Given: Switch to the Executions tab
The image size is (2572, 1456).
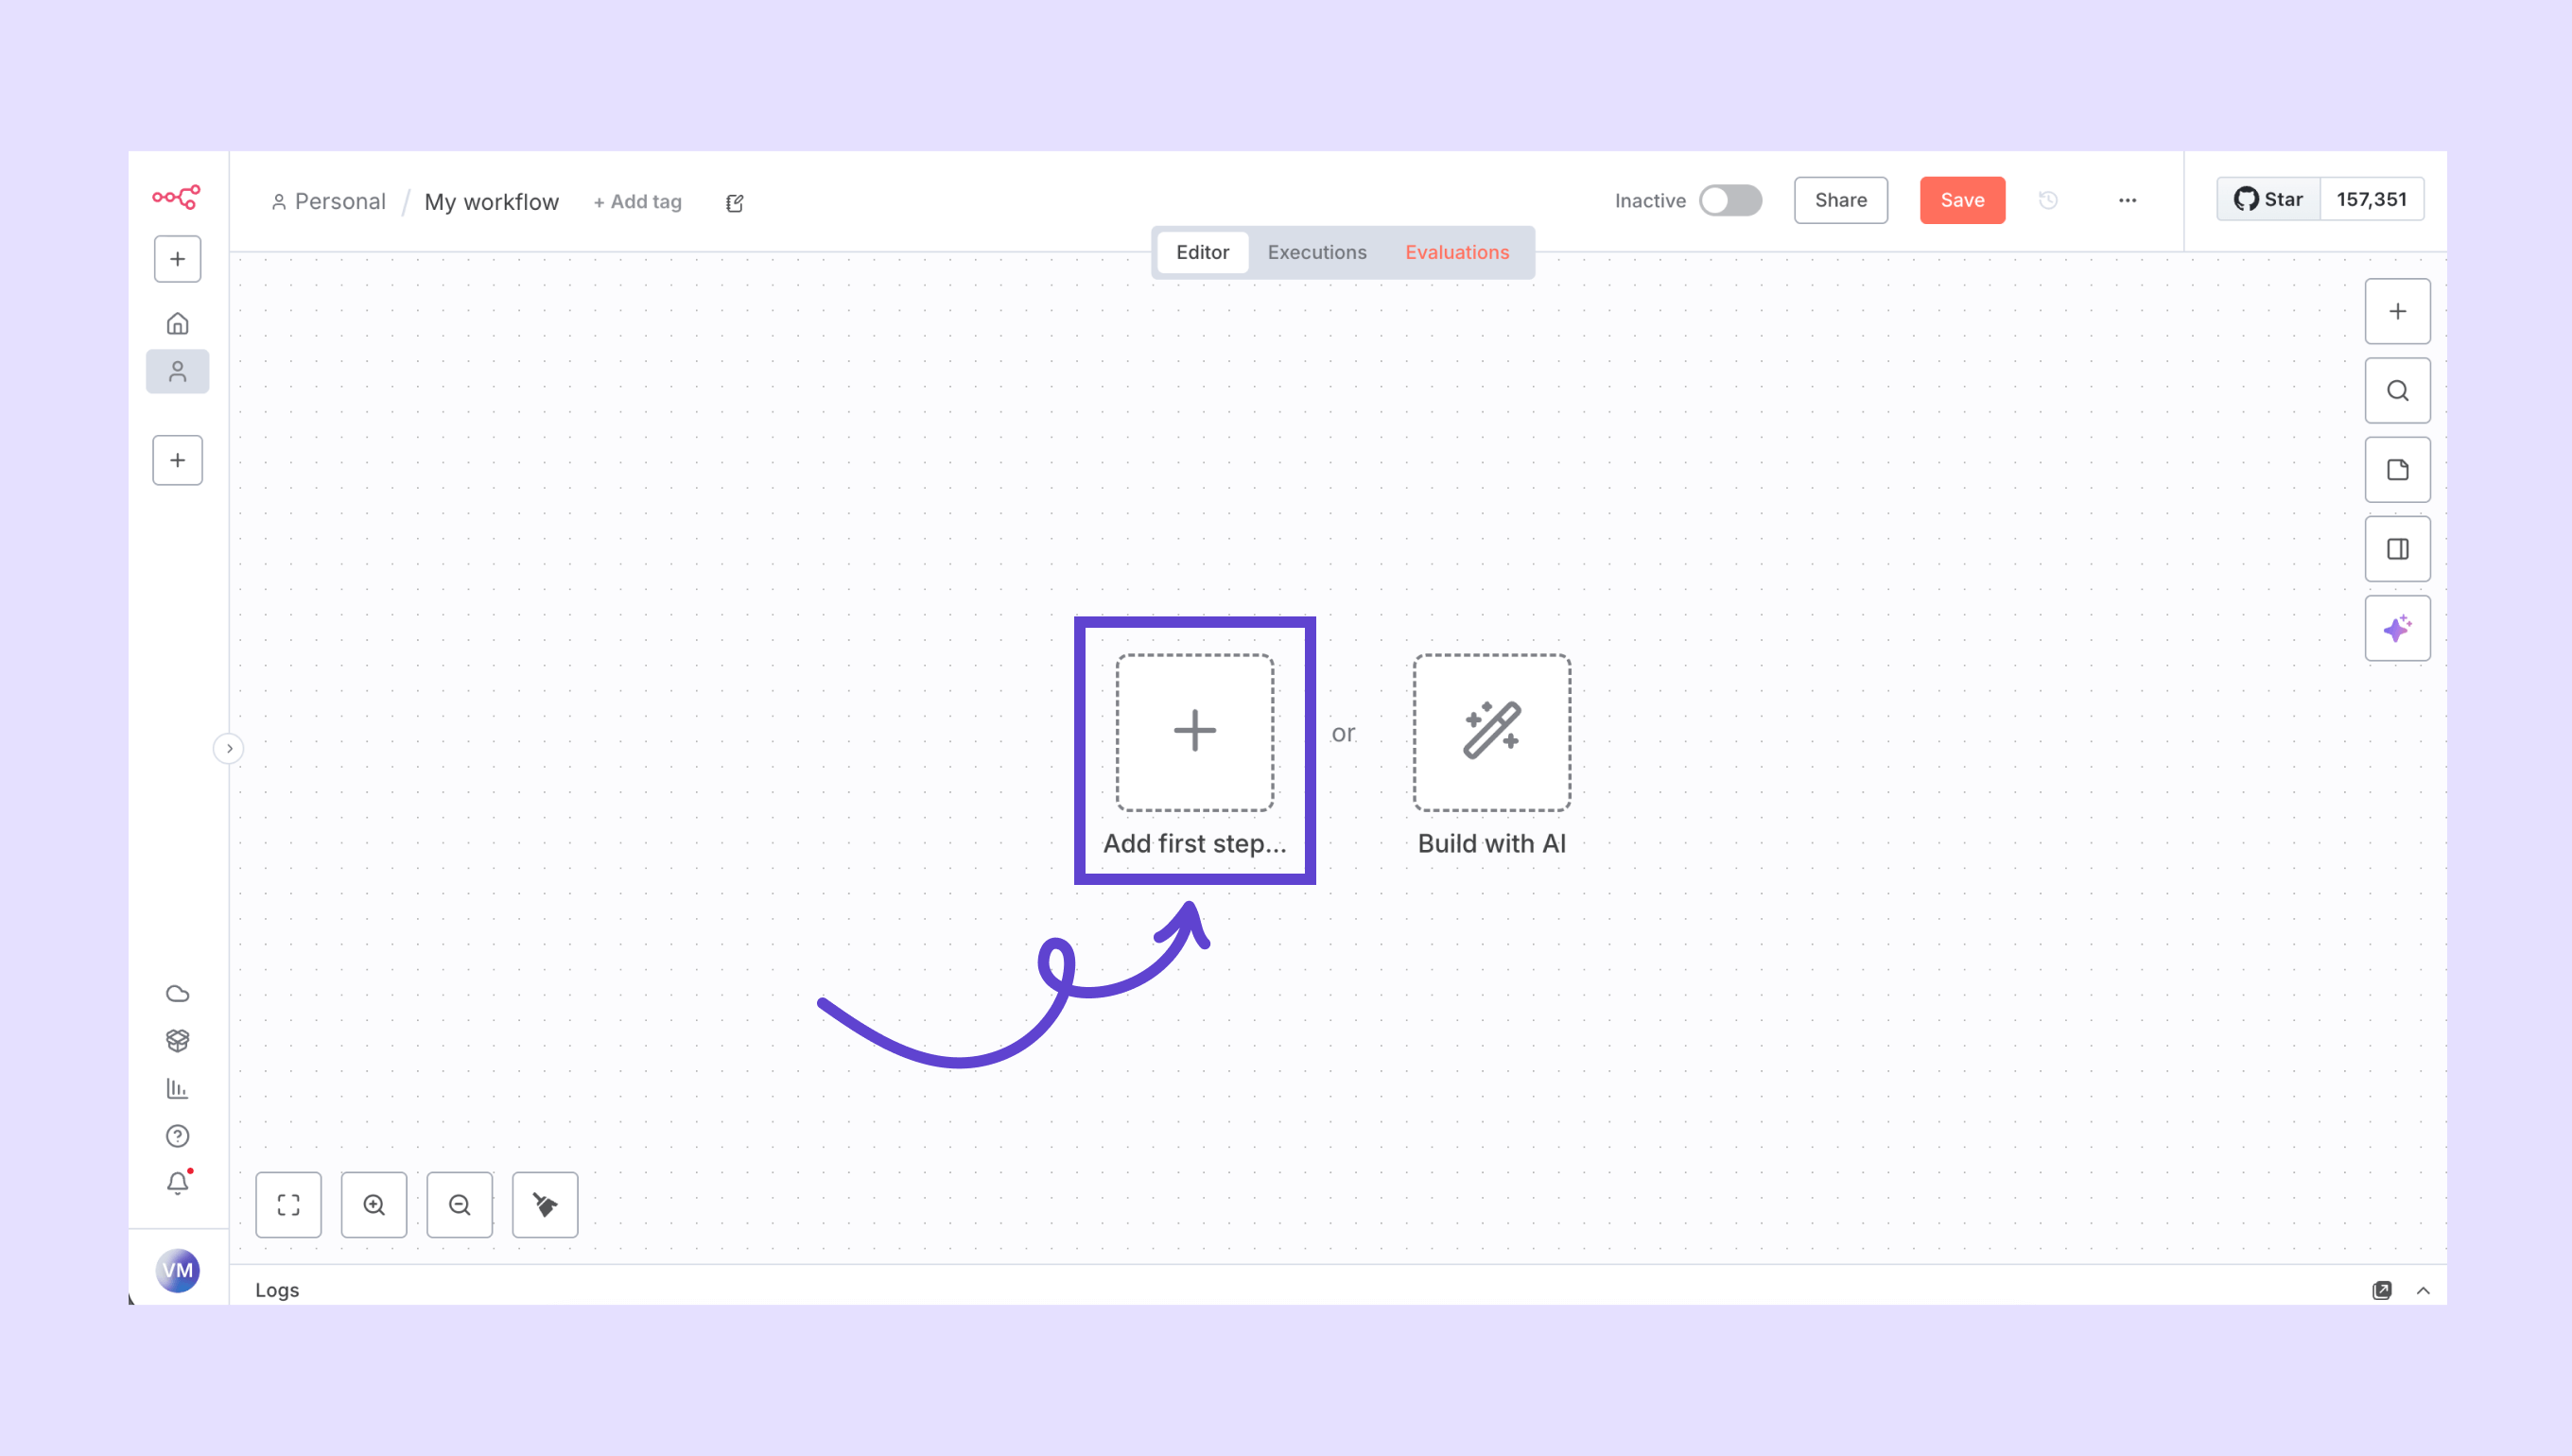Looking at the screenshot, I should click(x=1316, y=252).
